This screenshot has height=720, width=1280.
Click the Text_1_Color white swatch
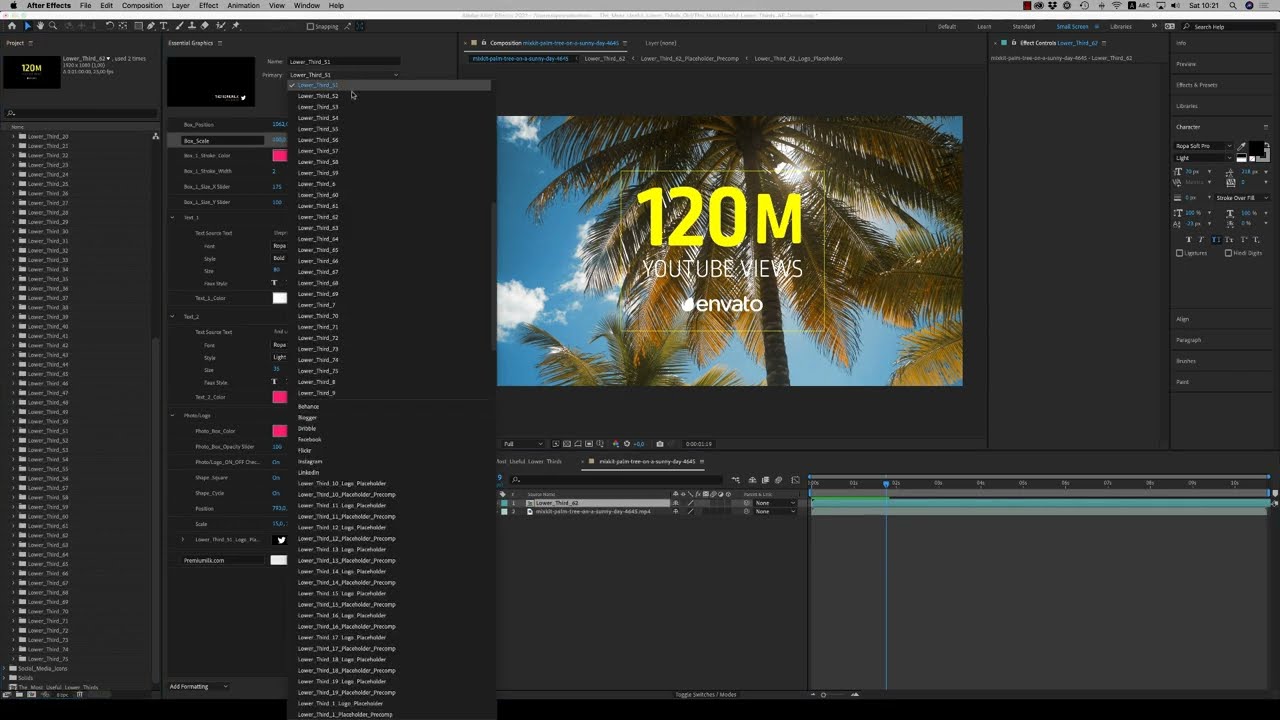[280, 298]
